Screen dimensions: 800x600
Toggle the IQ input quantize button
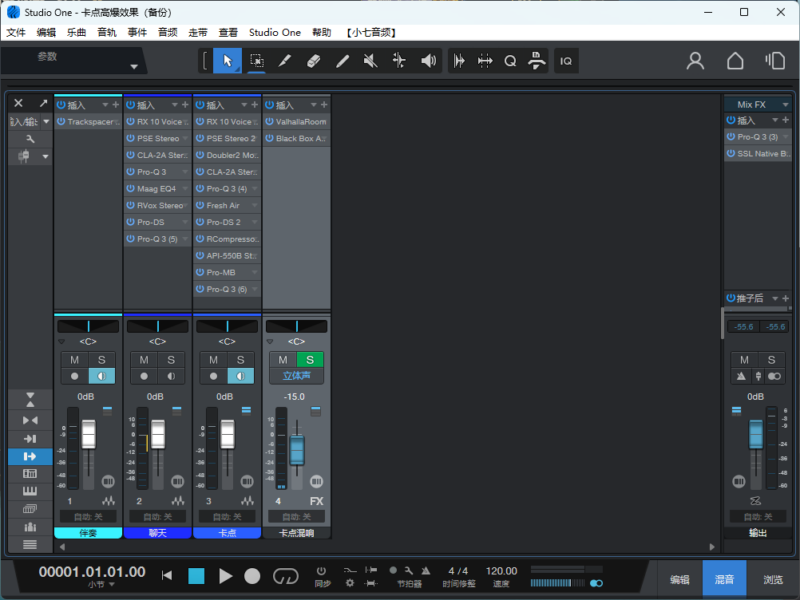[x=566, y=61]
